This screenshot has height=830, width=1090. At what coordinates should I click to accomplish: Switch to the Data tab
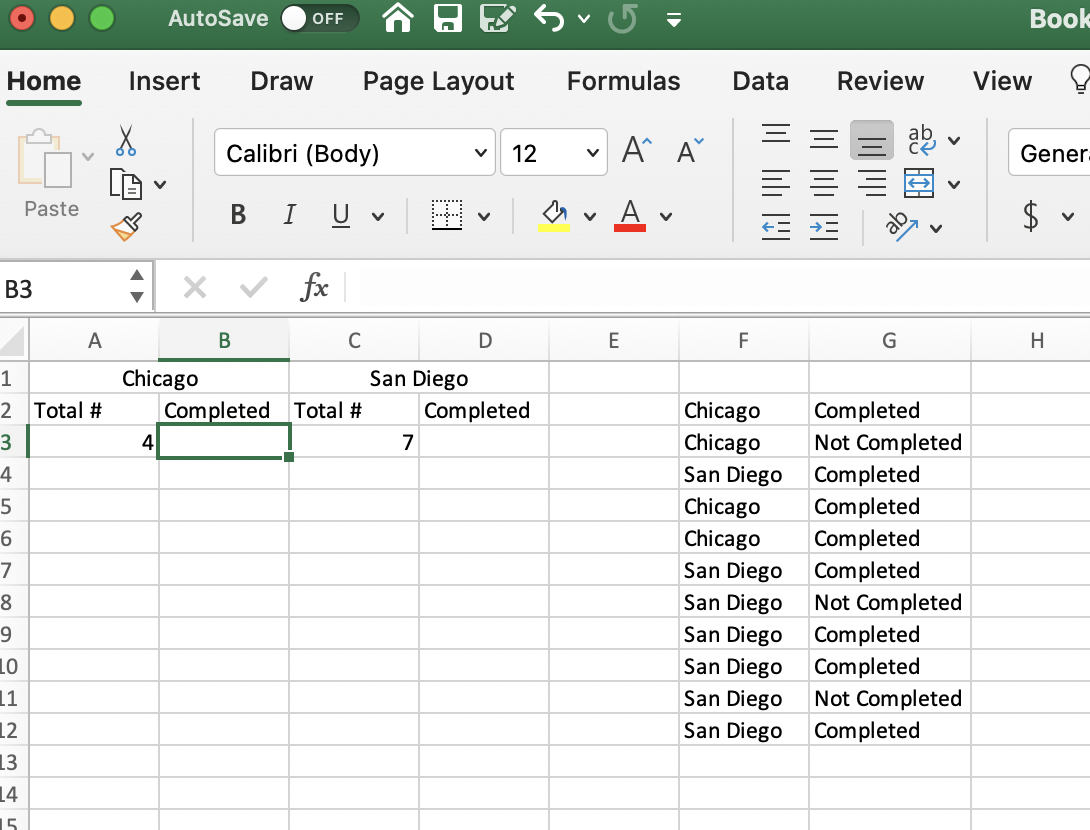760,81
